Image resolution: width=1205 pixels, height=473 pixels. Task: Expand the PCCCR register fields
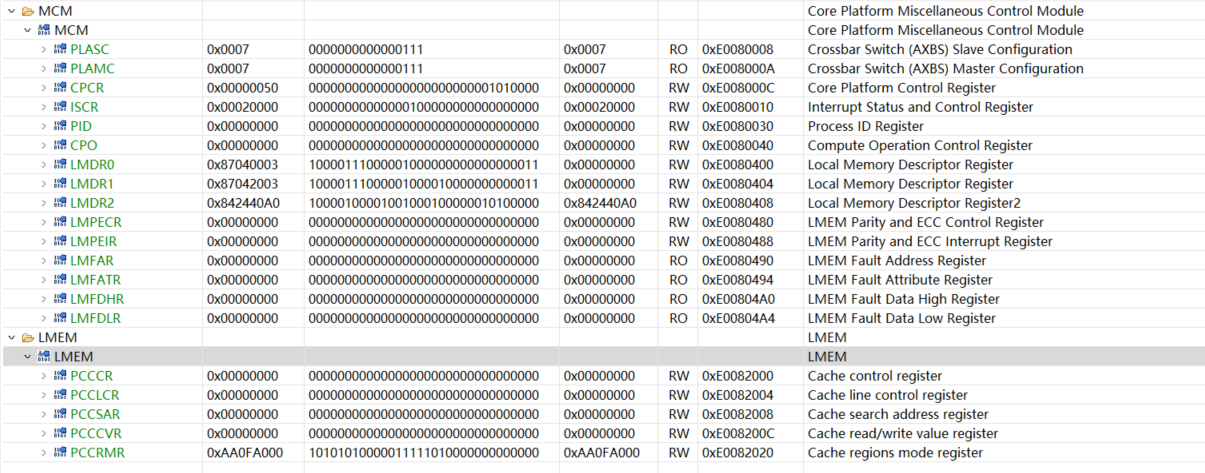pos(43,376)
